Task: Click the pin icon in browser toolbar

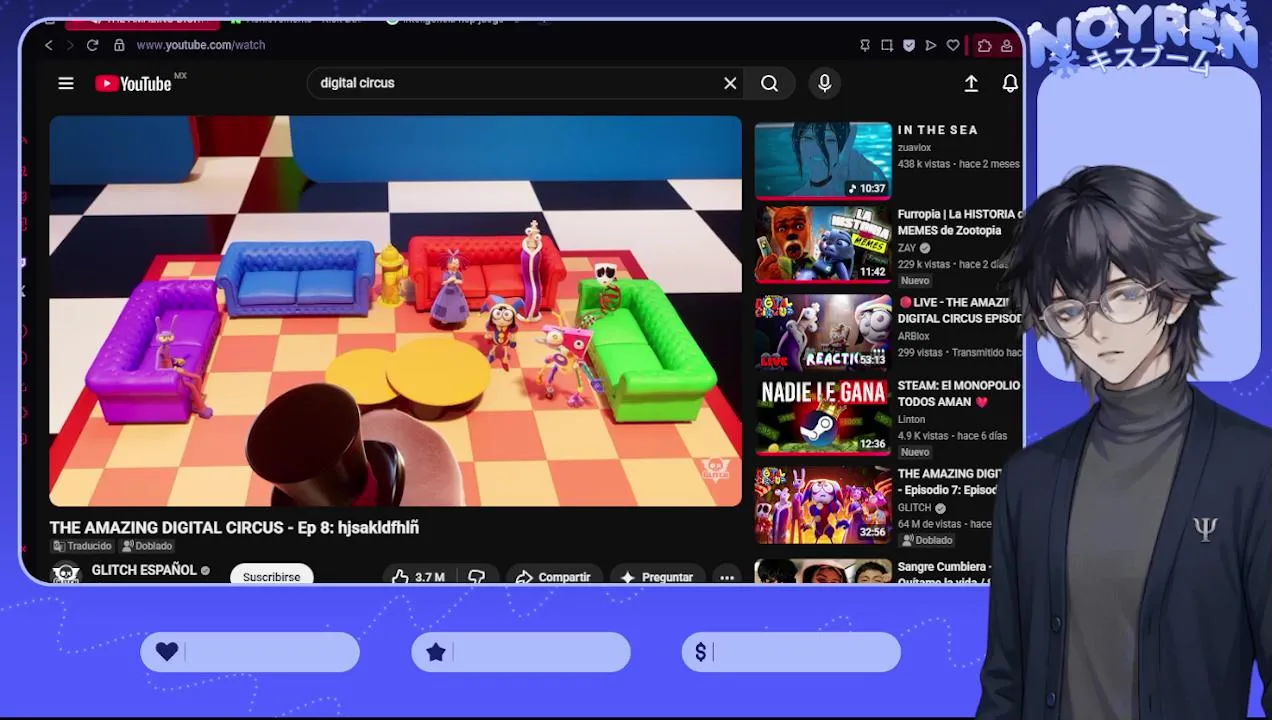Action: pyautogui.click(x=865, y=45)
